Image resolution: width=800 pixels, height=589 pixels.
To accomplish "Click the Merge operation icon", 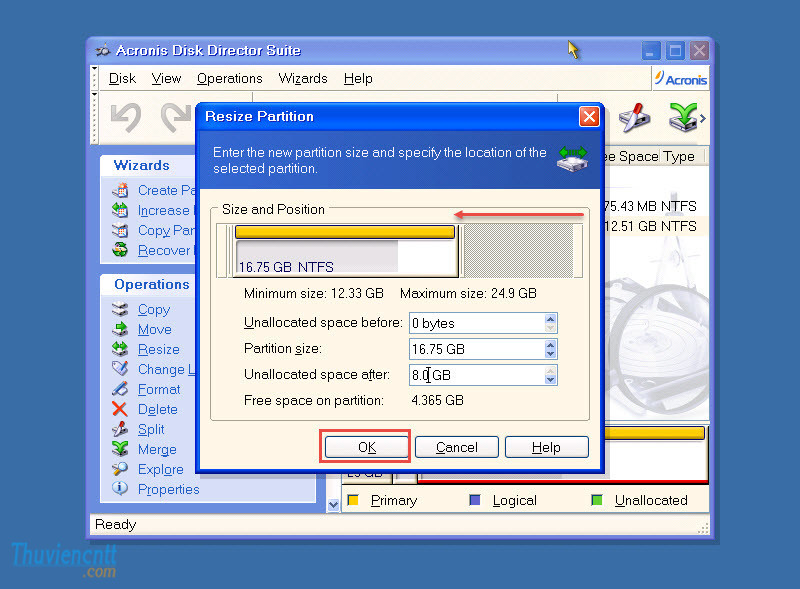I will [120, 449].
